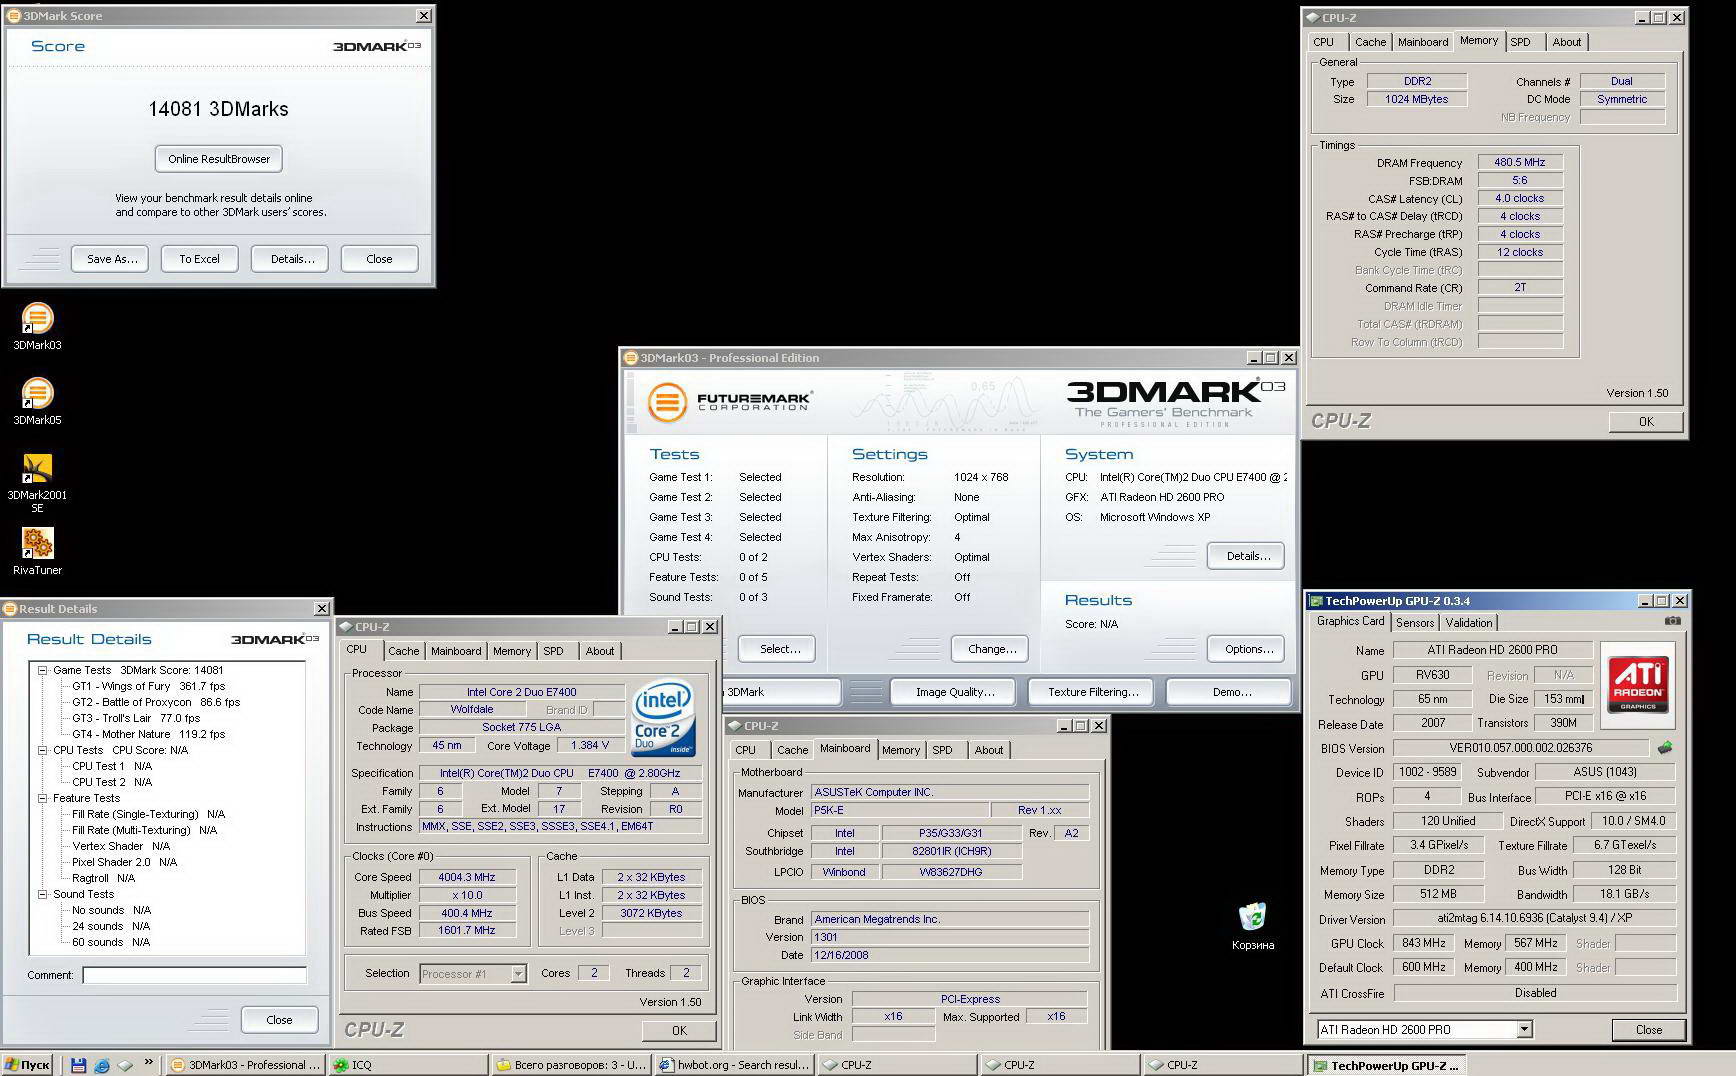Switch to Mainboard tab in top-right CPU-Z

1423,42
